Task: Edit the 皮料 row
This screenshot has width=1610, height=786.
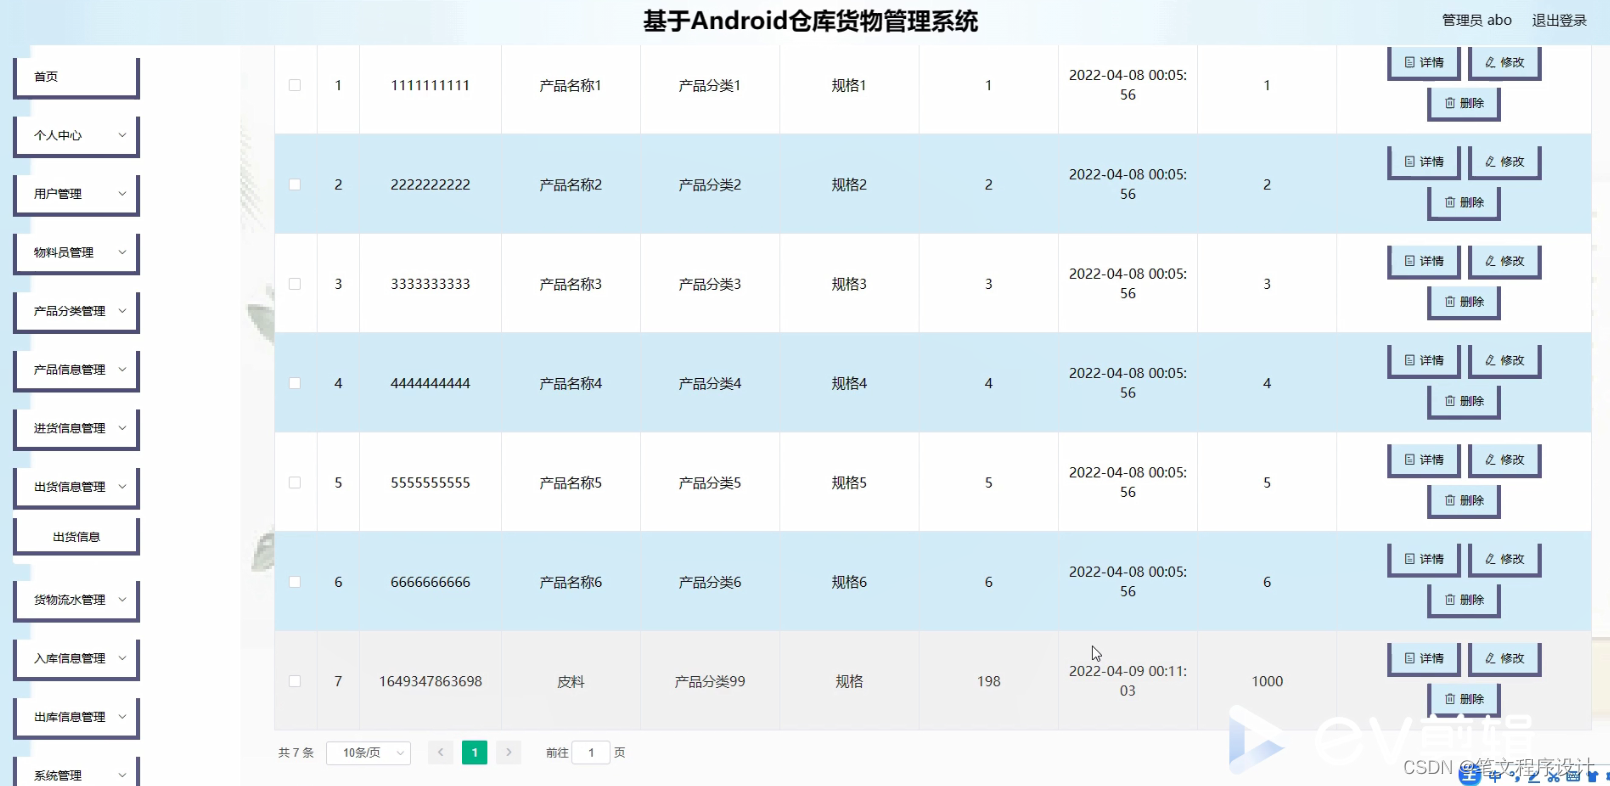Action: pyautogui.click(x=1504, y=658)
